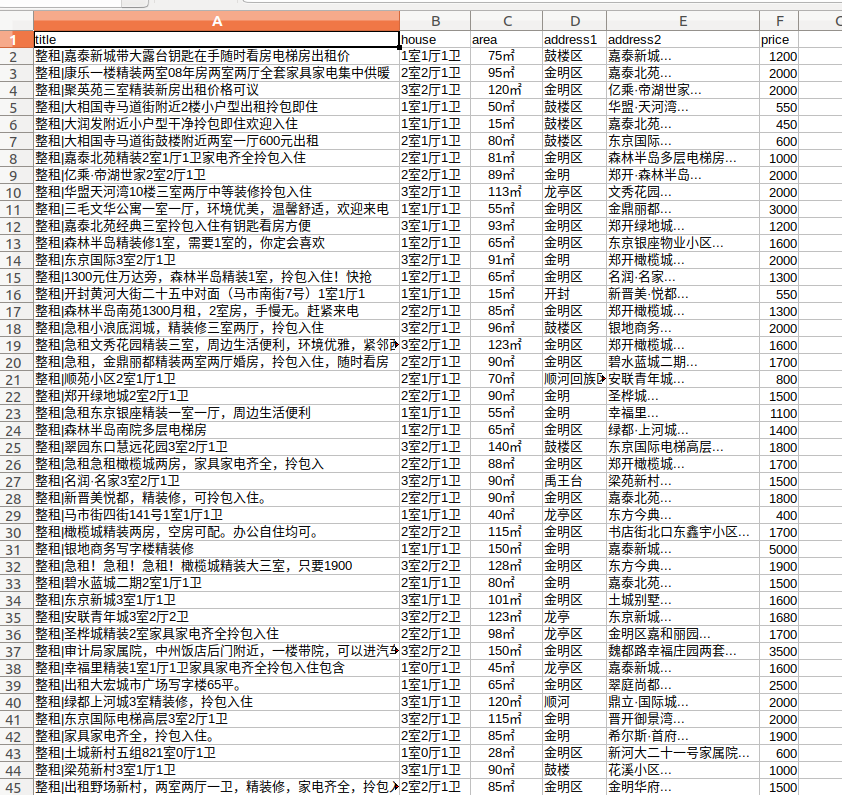Click price cell 3000 in row 11
The image size is (842, 795).
pos(779,209)
